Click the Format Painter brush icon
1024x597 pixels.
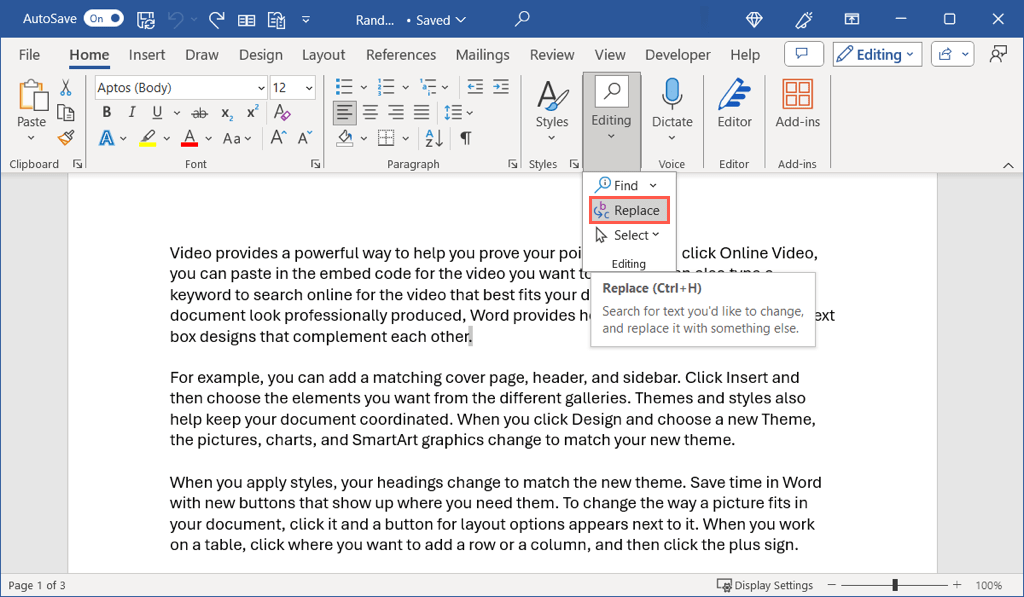pyautogui.click(x=66, y=138)
